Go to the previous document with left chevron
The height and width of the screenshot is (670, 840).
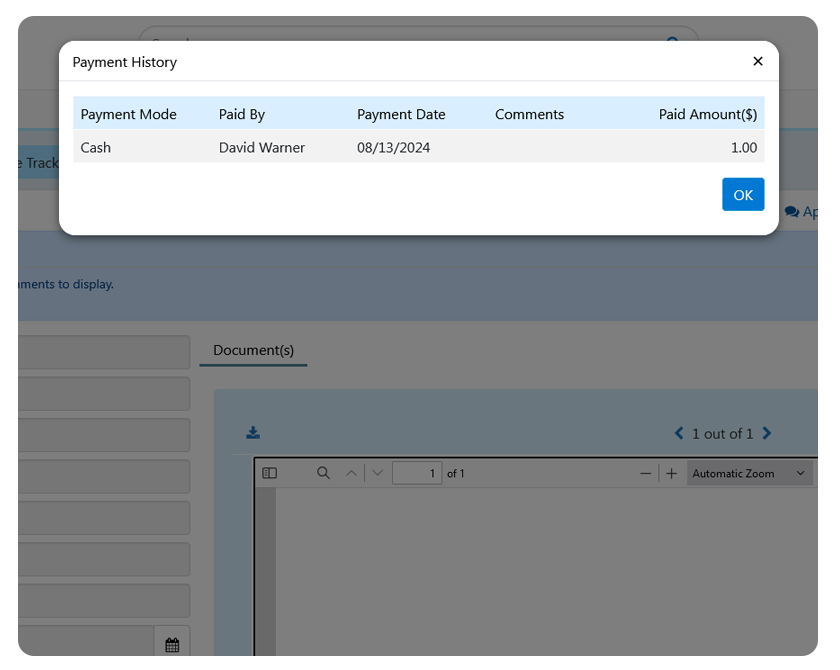pyautogui.click(x=680, y=434)
